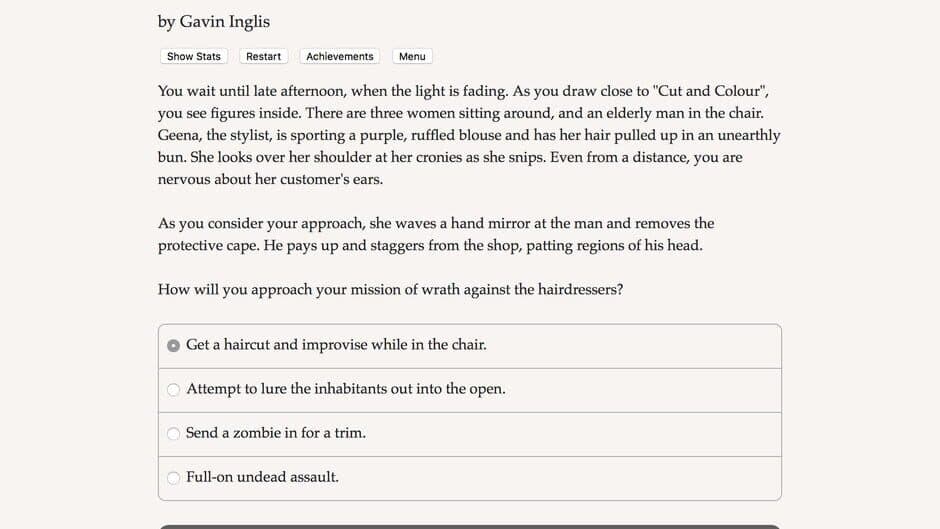Select the Full-on undead assault radio button
The height and width of the screenshot is (529, 940).
[174, 478]
